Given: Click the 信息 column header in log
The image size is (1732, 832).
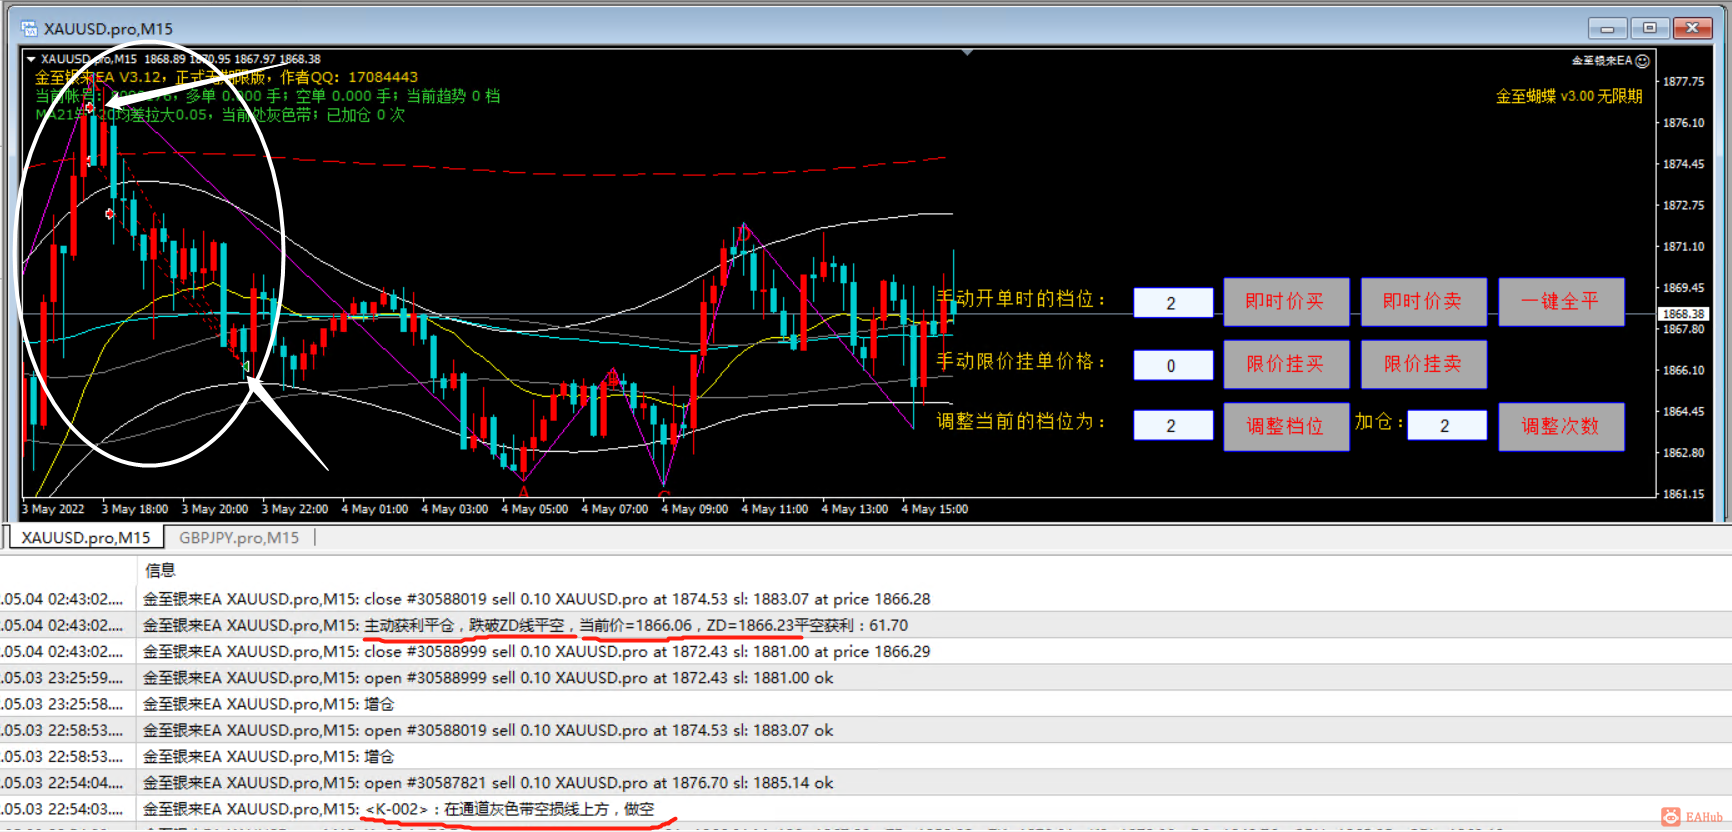Looking at the screenshot, I should pyautogui.click(x=160, y=570).
